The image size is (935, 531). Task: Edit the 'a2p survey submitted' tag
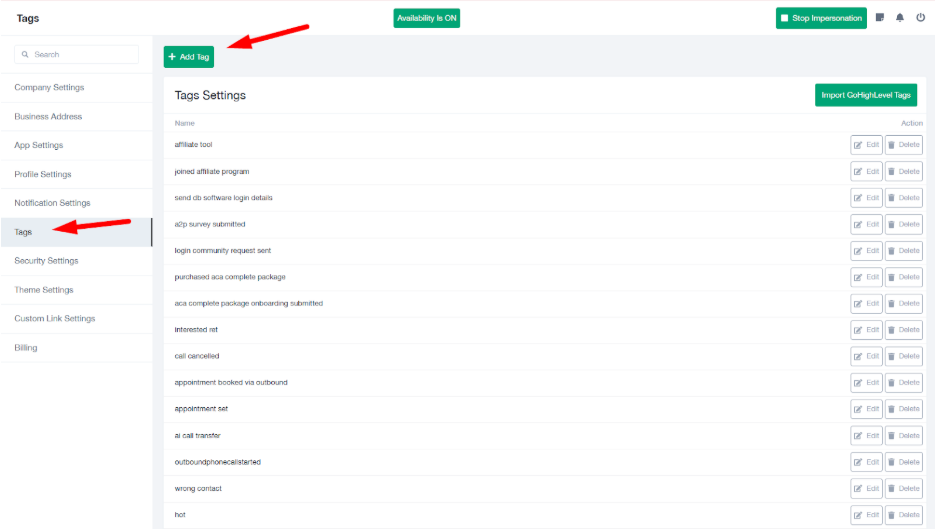[x=866, y=224]
